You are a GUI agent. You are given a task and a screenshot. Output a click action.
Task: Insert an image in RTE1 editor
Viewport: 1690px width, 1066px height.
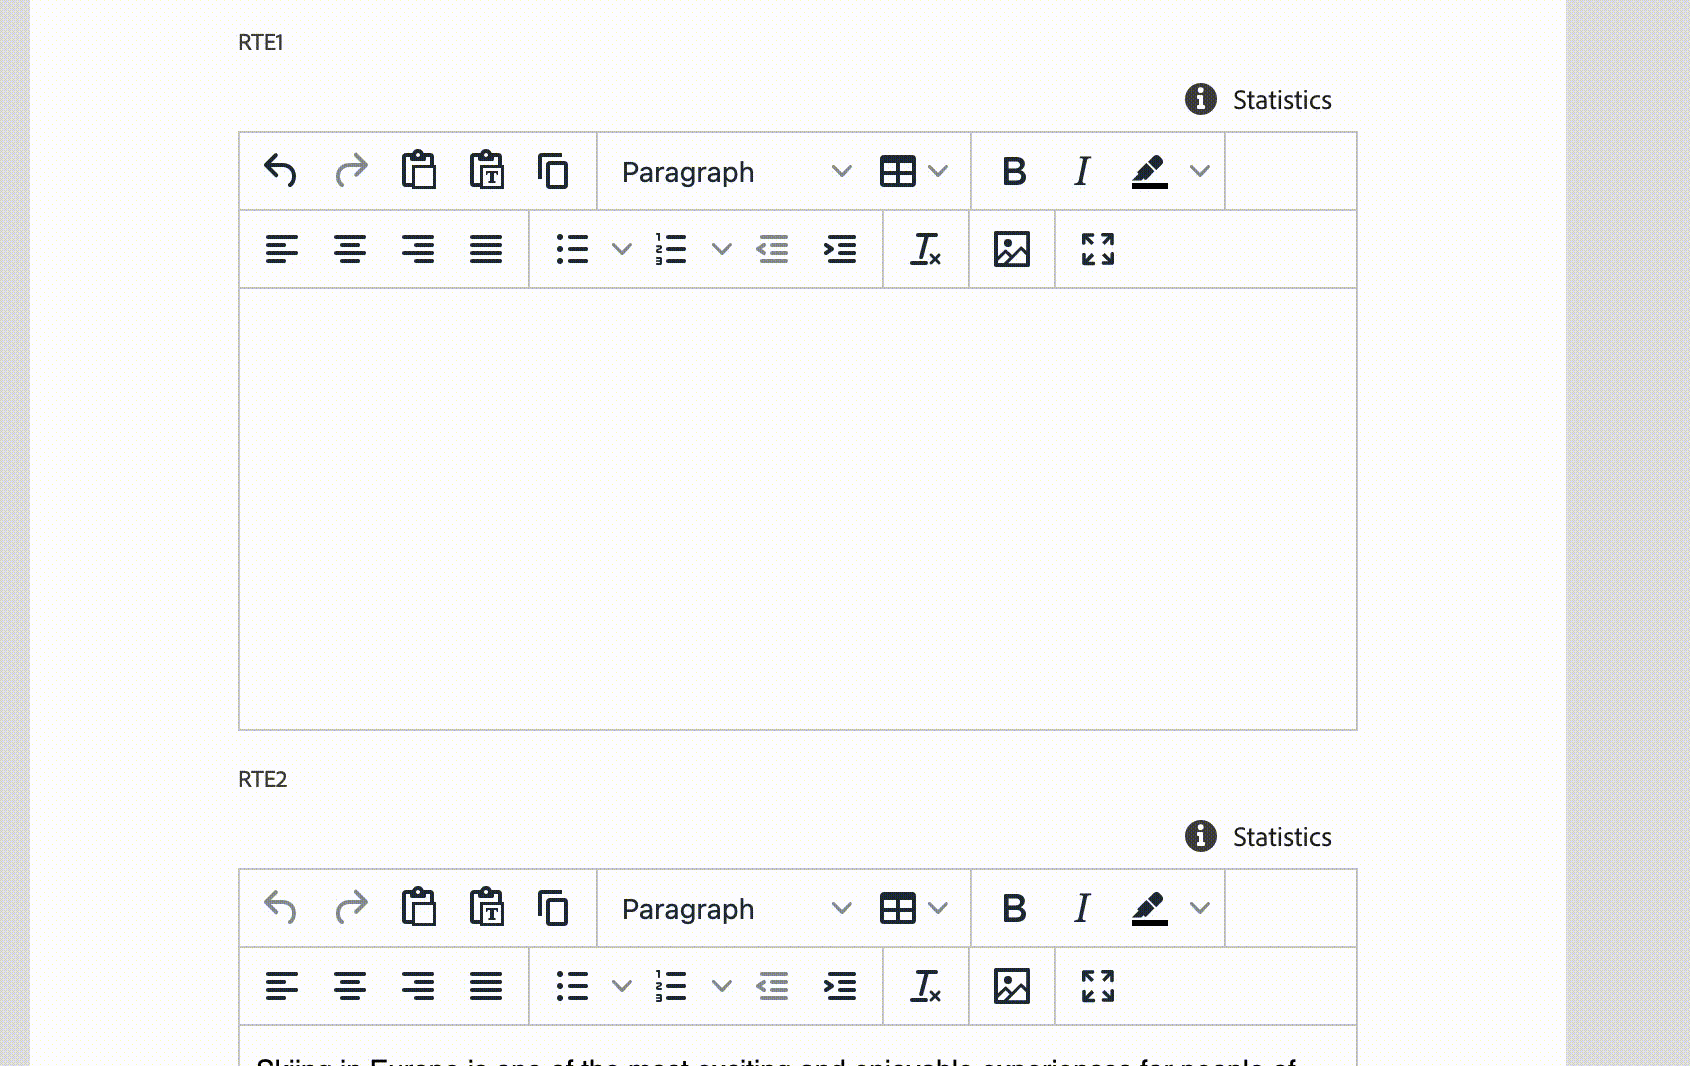click(x=1012, y=249)
